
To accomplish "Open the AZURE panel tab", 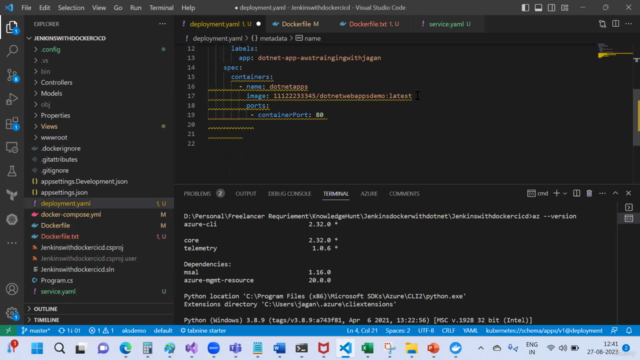I will [369, 193].
